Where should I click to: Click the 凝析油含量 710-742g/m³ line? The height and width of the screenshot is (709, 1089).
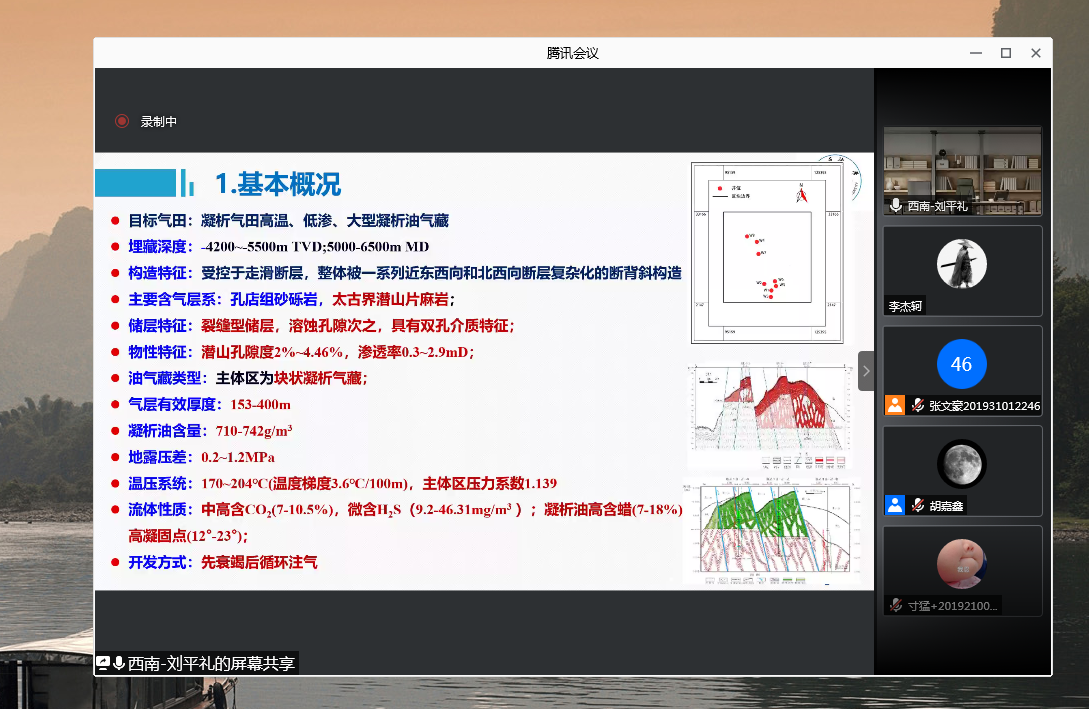pyautogui.click(x=210, y=431)
